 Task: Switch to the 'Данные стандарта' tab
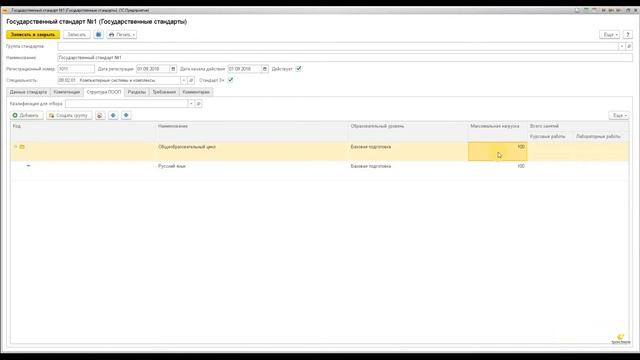pyautogui.click(x=29, y=92)
